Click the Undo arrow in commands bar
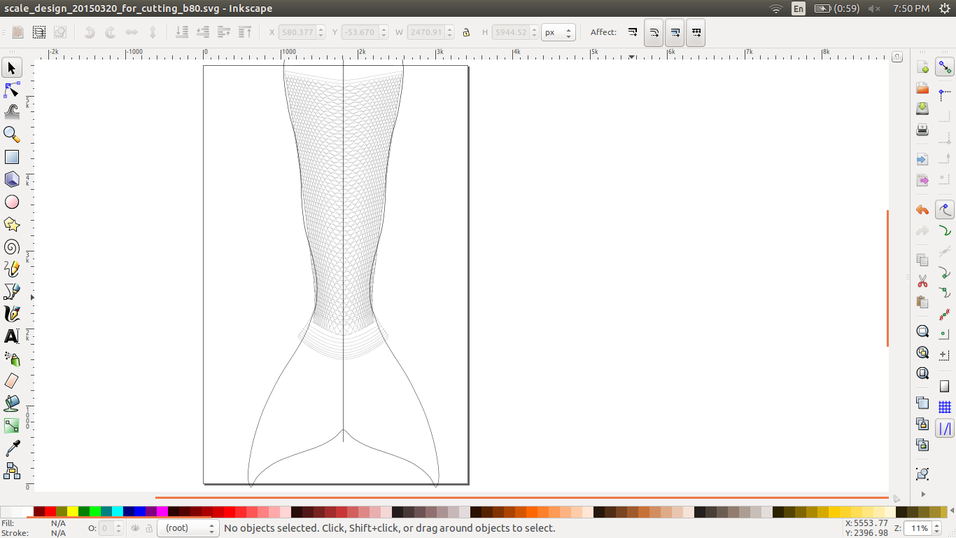The width and height of the screenshot is (956, 538). (x=921, y=210)
